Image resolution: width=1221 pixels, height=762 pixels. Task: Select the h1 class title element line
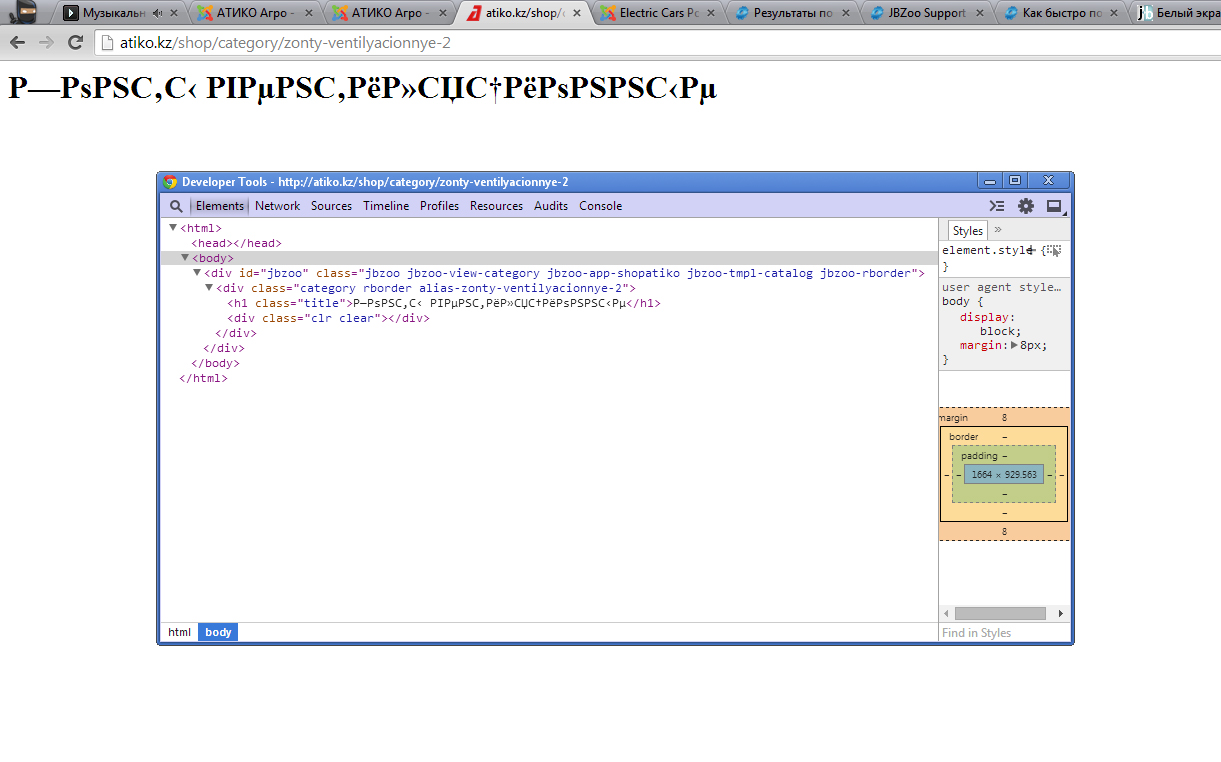443,303
